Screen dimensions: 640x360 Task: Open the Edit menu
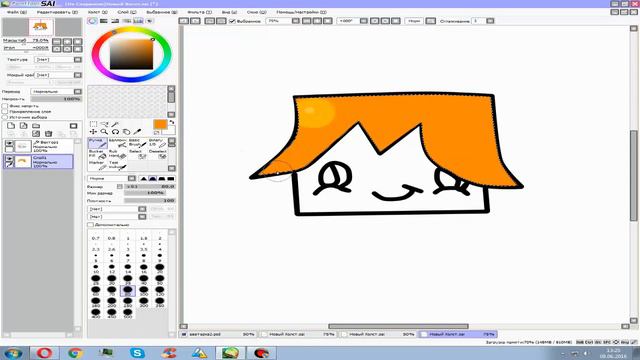[57, 12]
